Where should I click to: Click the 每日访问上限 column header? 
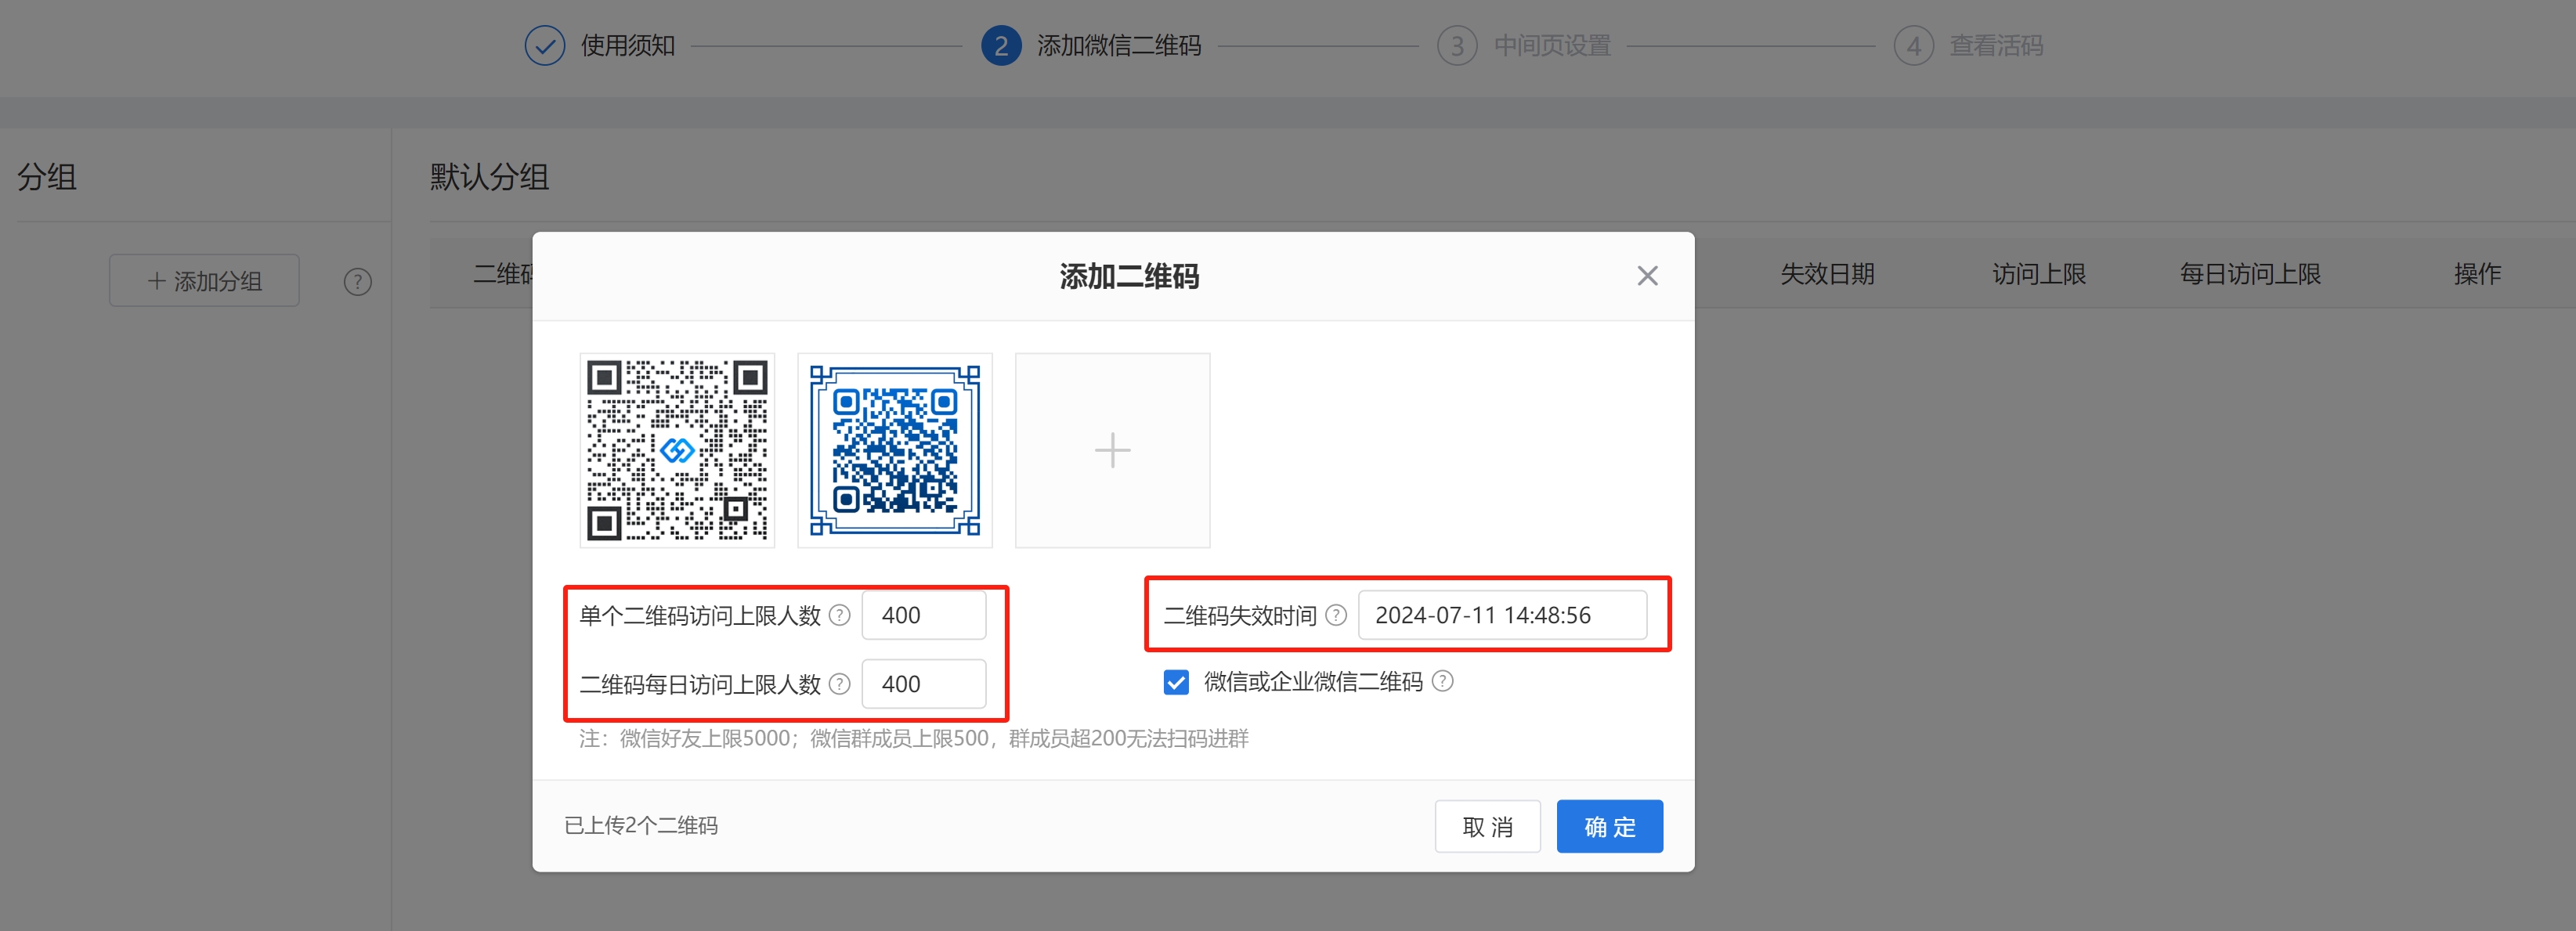click(x=2250, y=274)
